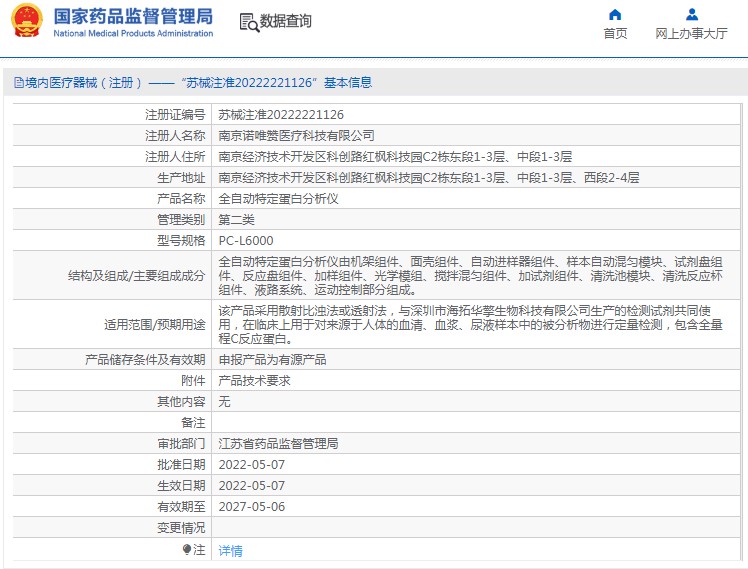The image size is (748, 569).
Task: Click the 数据查询 label
Action: coord(285,21)
